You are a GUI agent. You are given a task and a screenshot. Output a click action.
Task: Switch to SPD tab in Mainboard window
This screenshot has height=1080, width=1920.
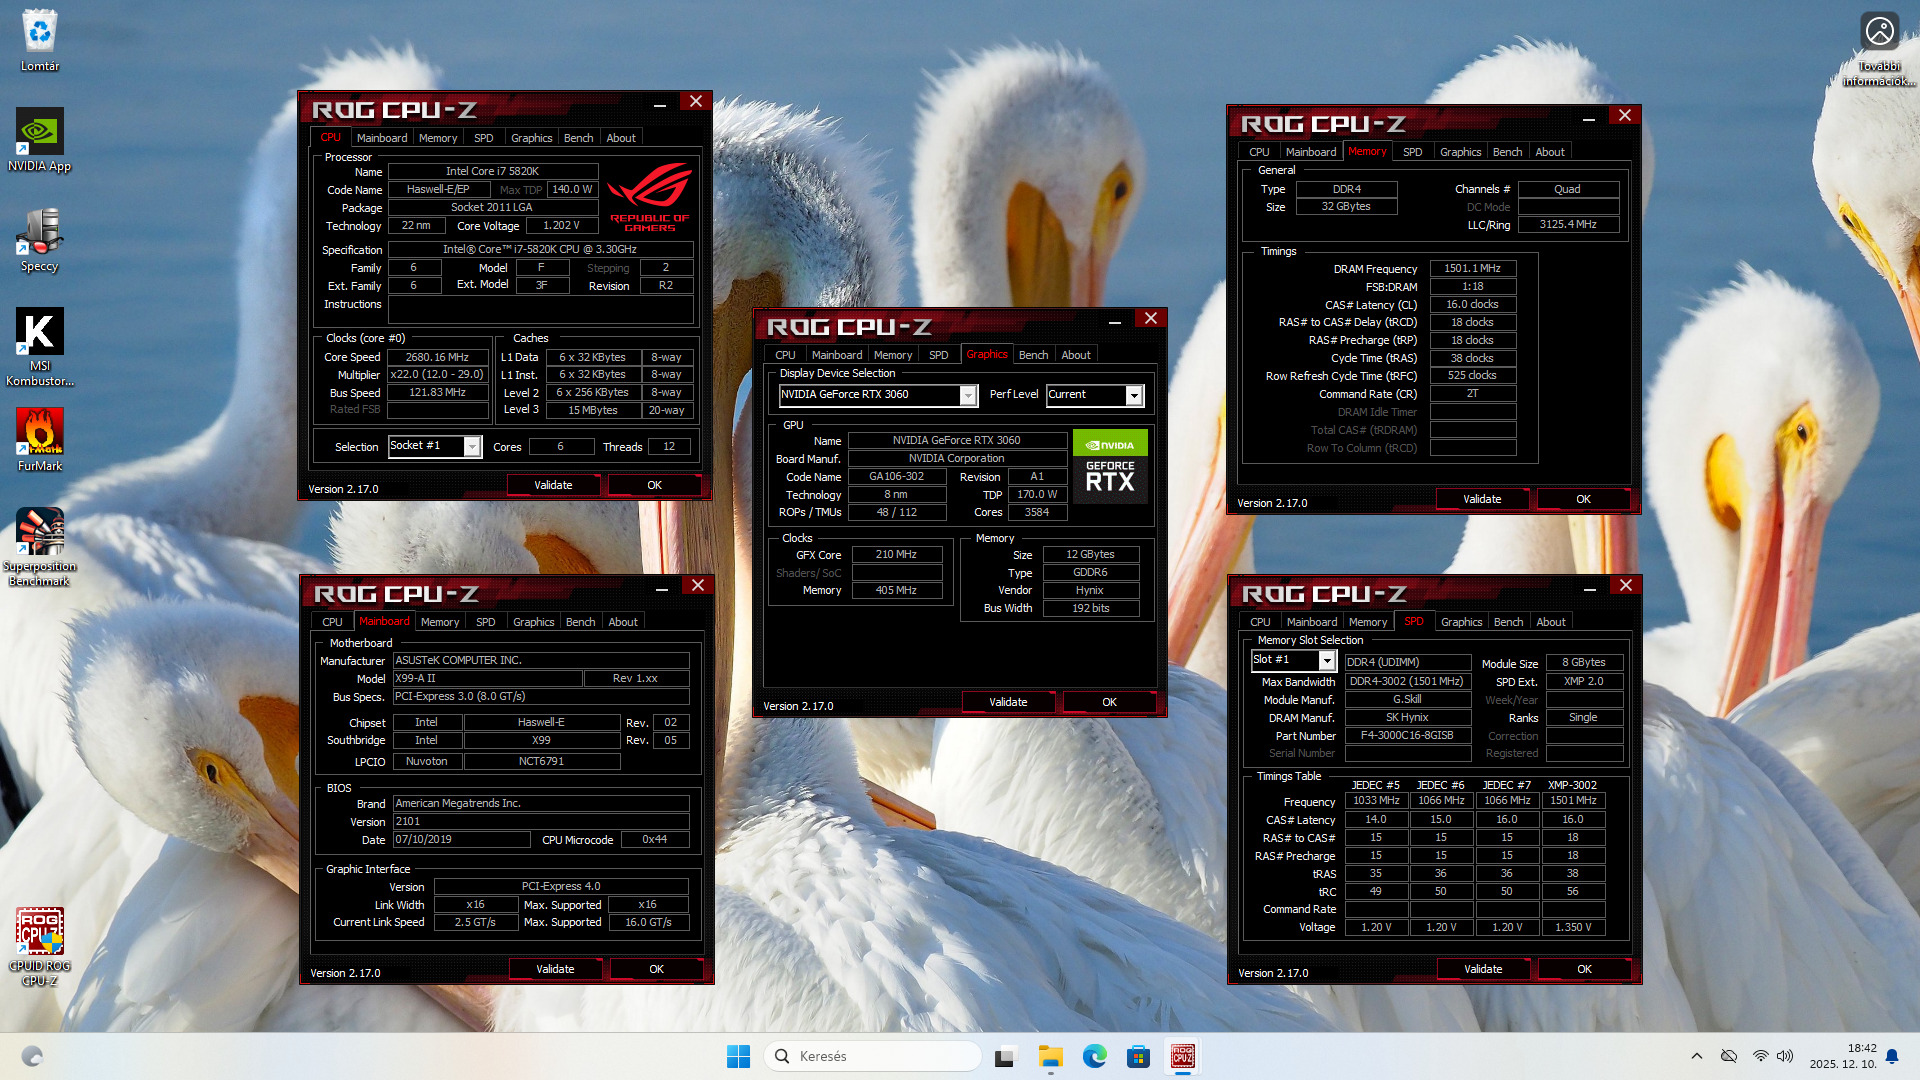485,622
